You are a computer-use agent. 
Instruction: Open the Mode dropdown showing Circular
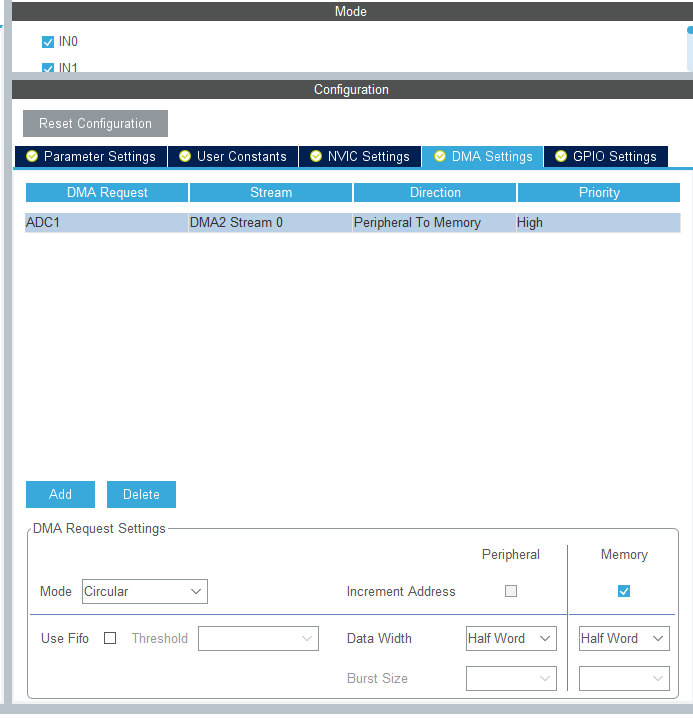coord(145,591)
